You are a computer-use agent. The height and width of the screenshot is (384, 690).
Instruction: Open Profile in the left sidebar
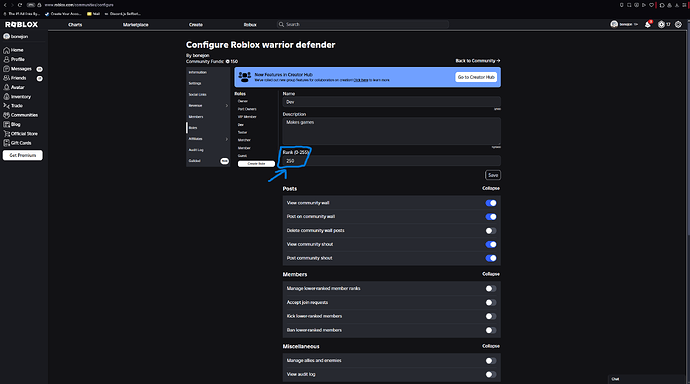(14, 59)
